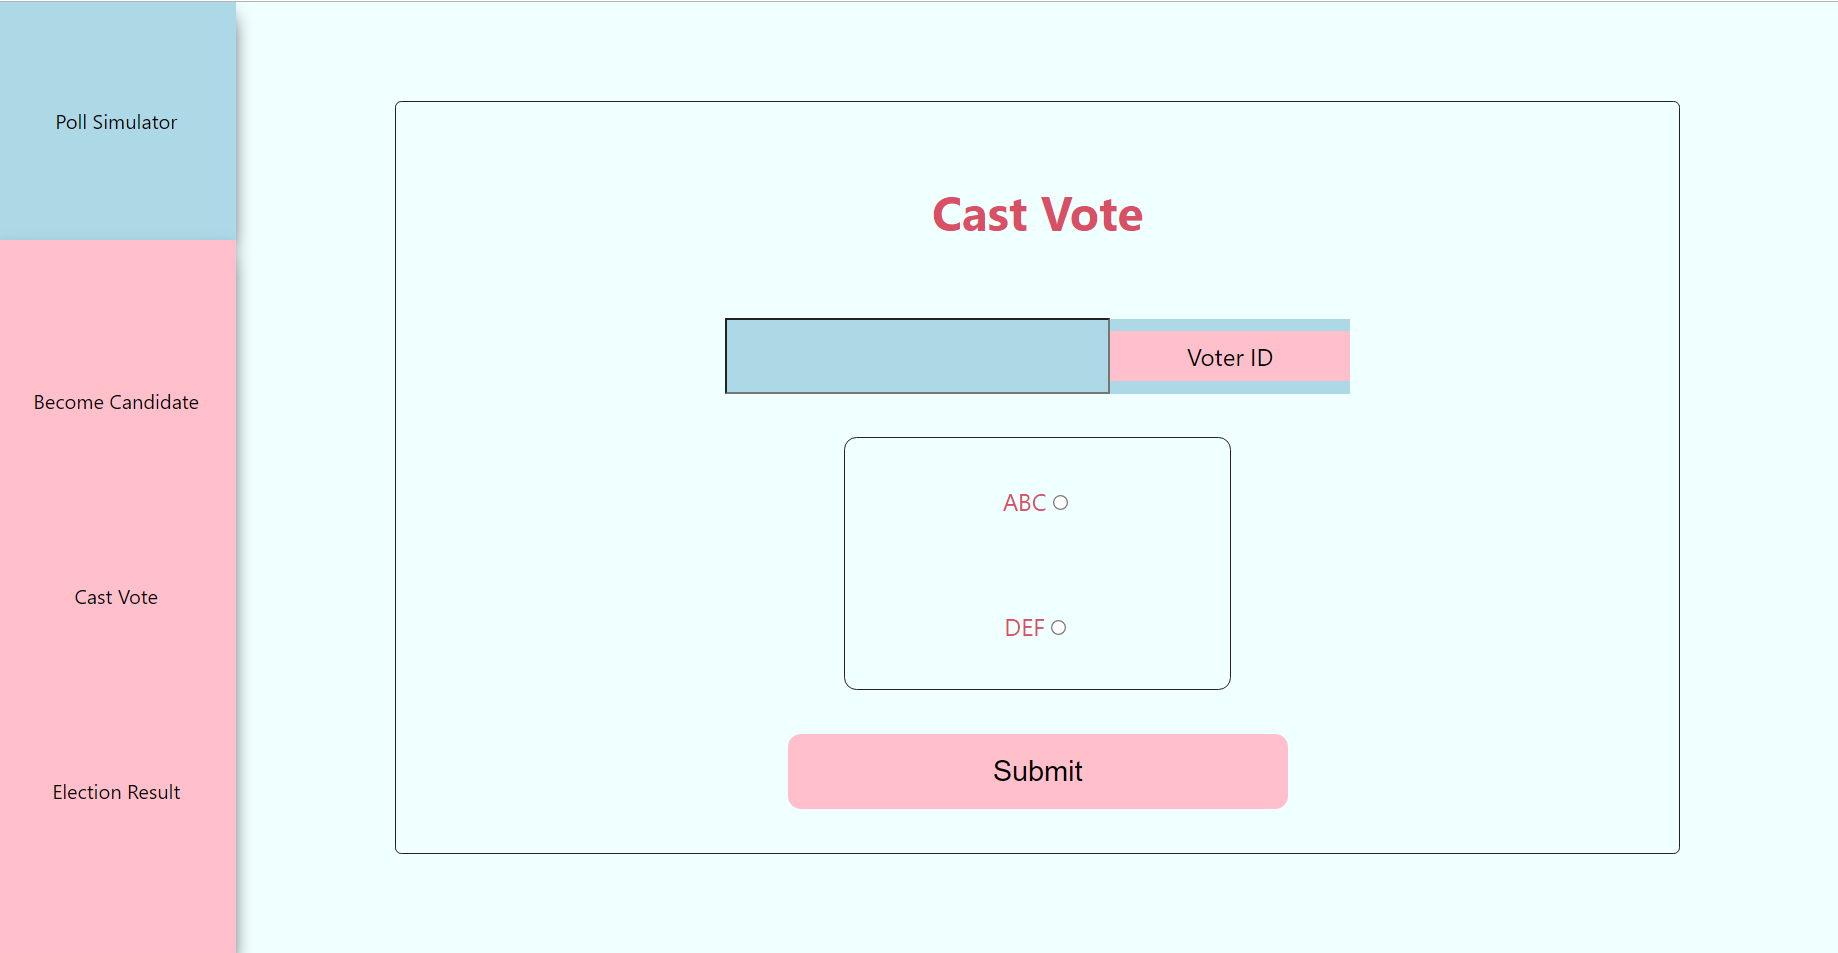Select the pink Submit control

[x=1037, y=771]
